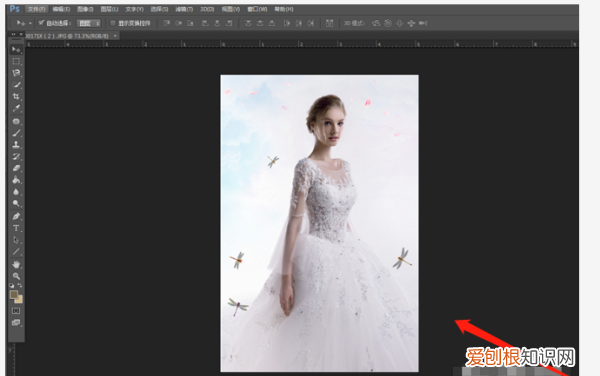Select the Crop tool
Screen dimensions: 600x376
[x=16, y=96]
